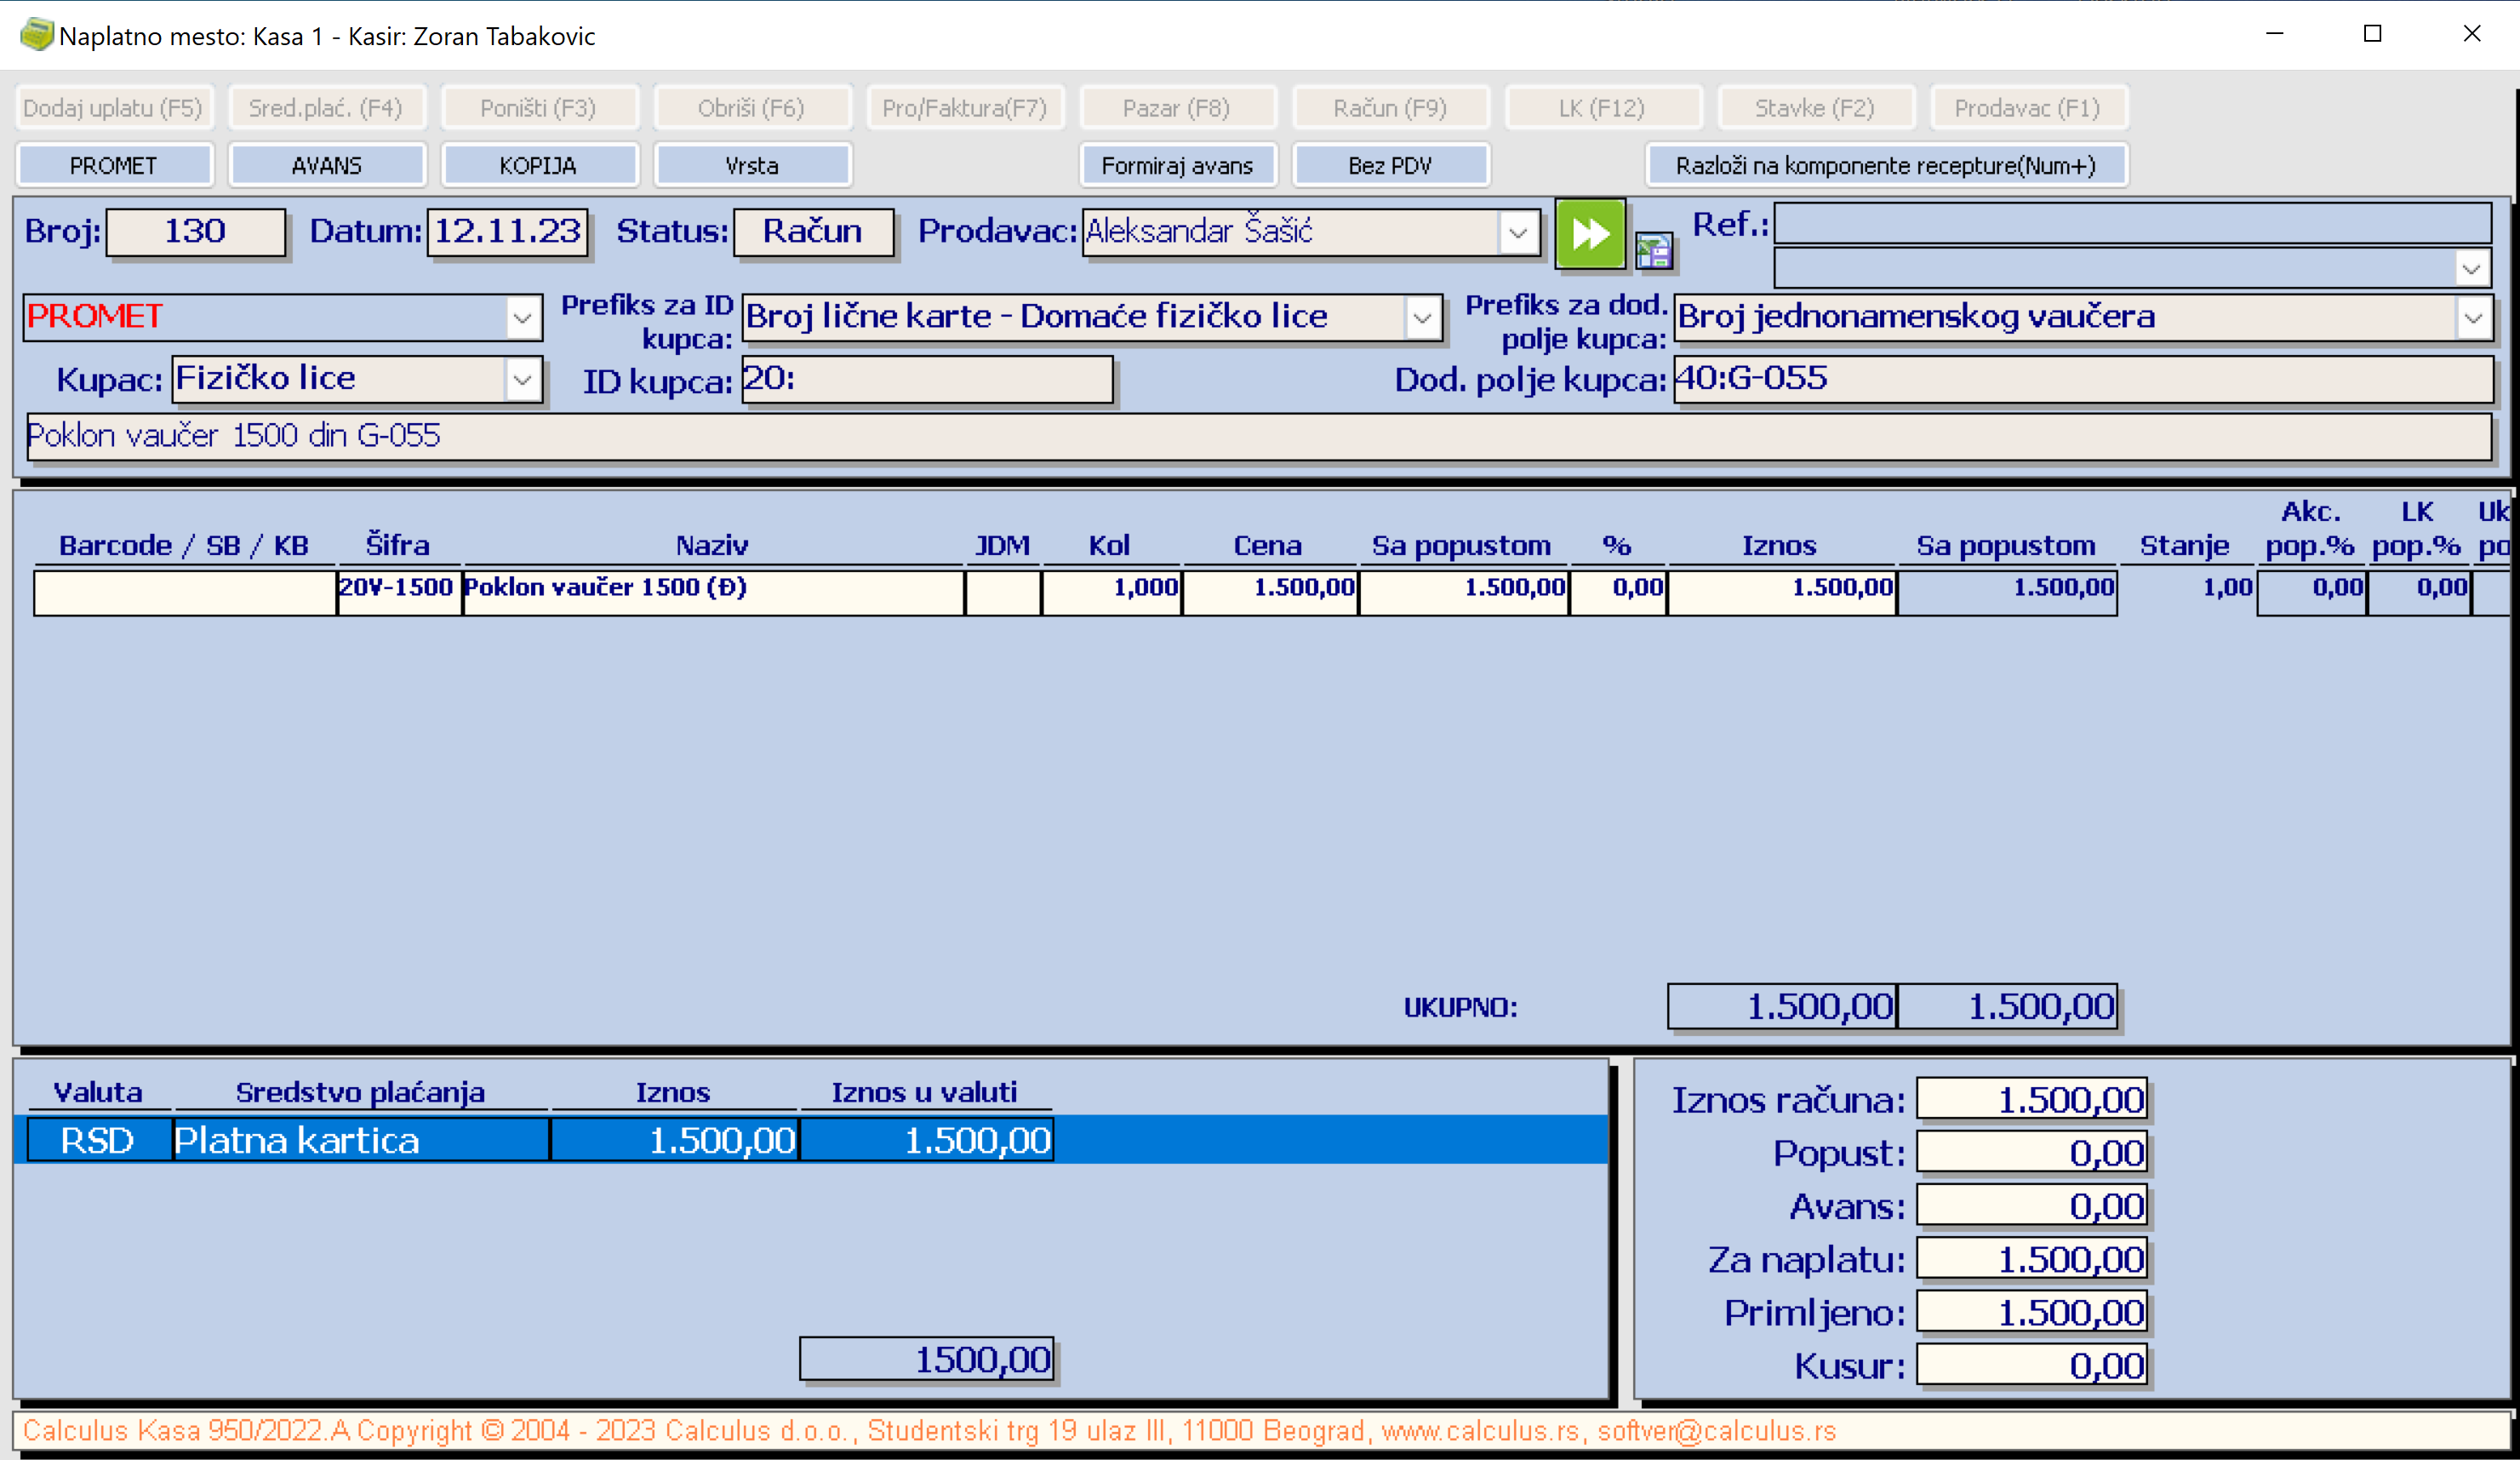The image size is (2520, 1460).
Task: Click the Poklon vaučer 1500 din note field
Action: pyautogui.click(x=1259, y=436)
